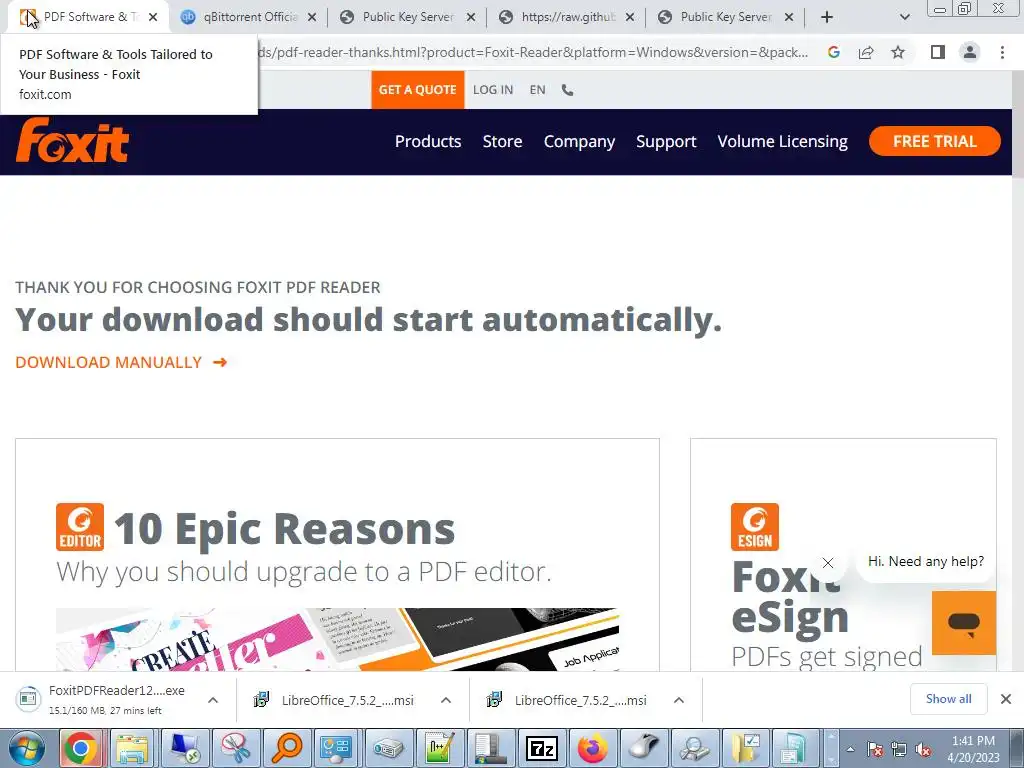
Task: Open Action Center flag tray icon
Action: point(875,750)
